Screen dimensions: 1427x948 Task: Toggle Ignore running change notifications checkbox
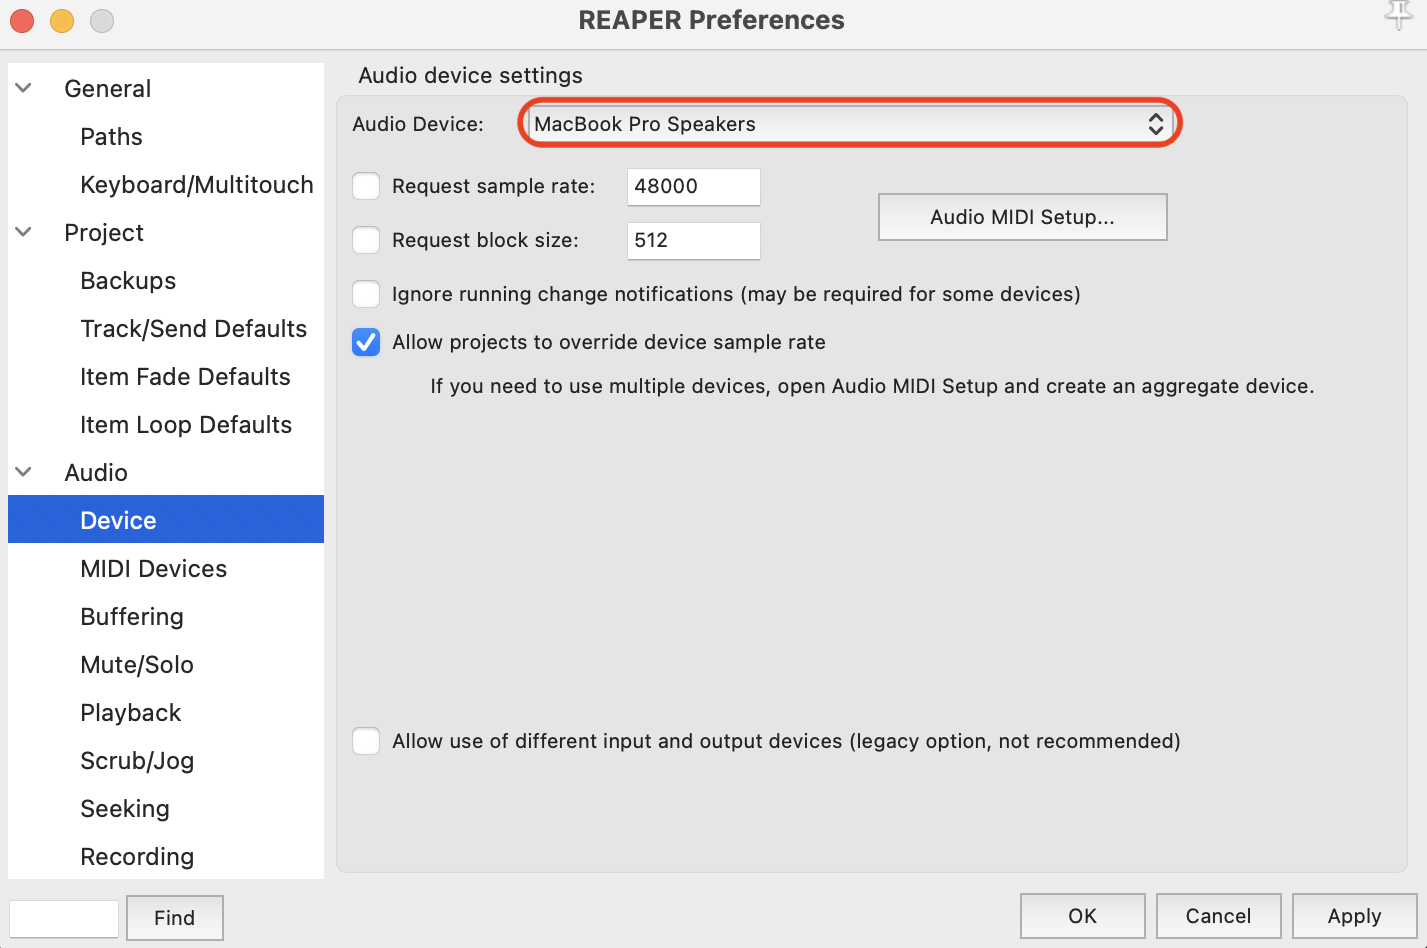[x=366, y=294]
